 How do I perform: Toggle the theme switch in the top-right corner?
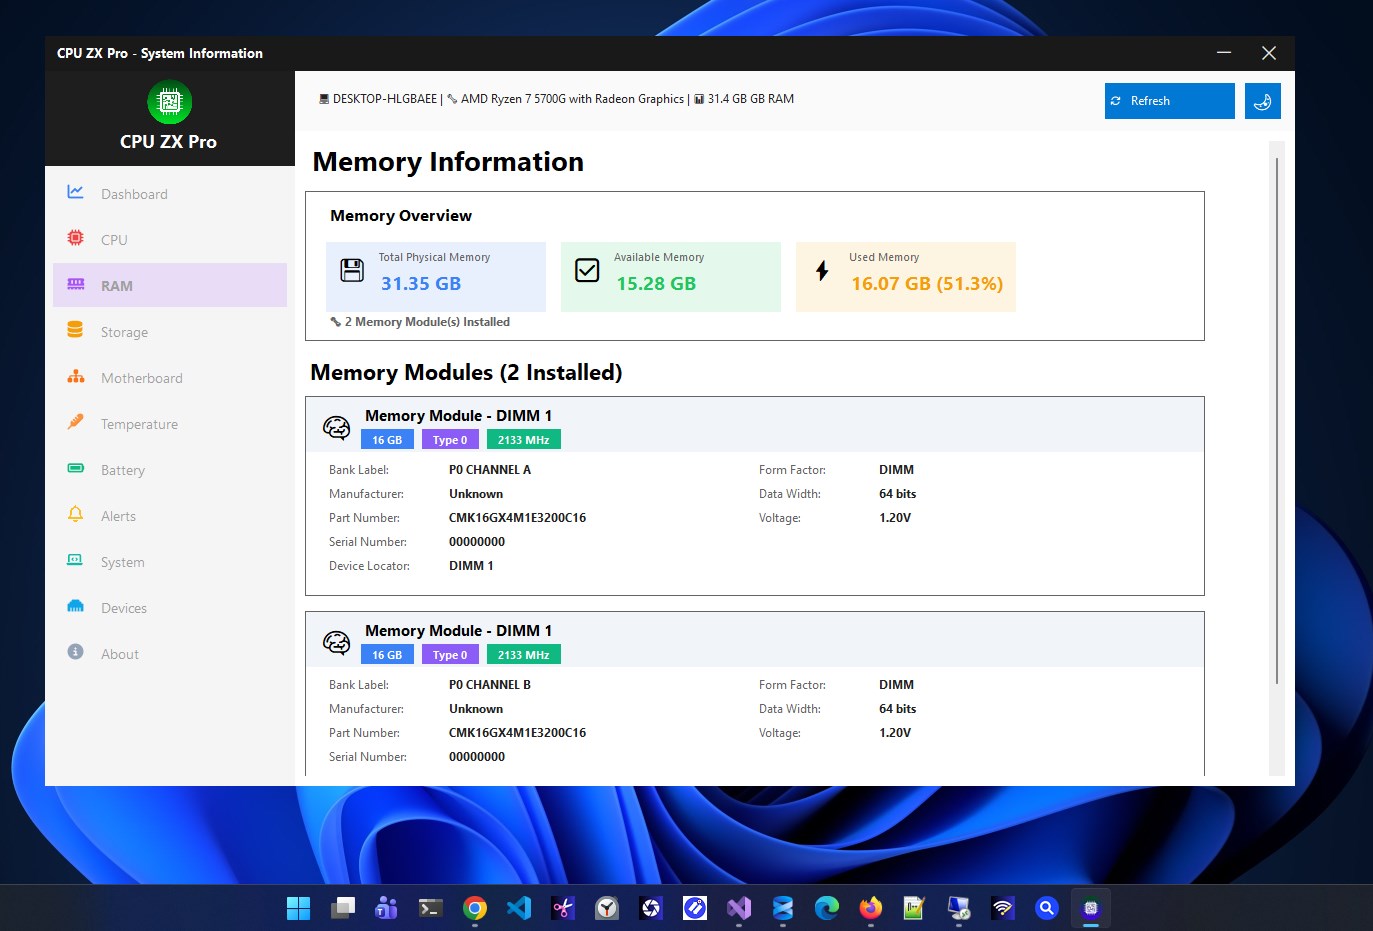[1262, 100]
